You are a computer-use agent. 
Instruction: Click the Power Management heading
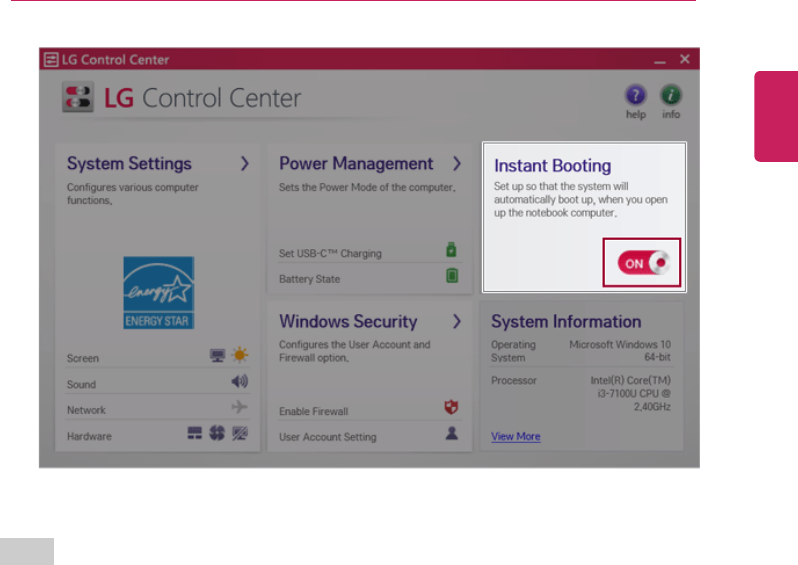[x=356, y=163]
